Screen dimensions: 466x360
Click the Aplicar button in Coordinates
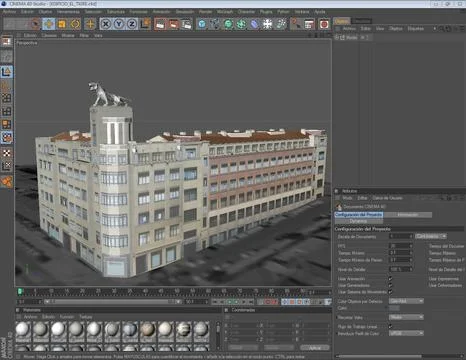coord(315,348)
